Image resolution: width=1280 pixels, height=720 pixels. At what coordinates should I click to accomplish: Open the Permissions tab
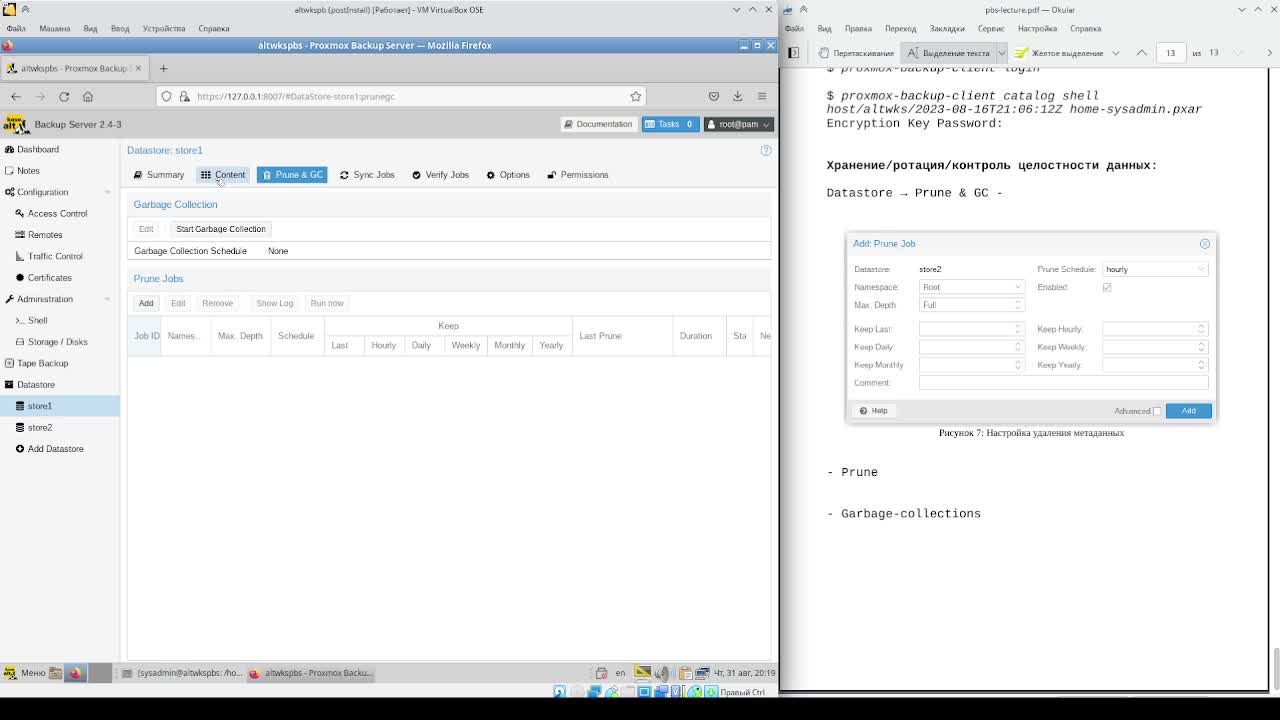(x=578, y=175)
